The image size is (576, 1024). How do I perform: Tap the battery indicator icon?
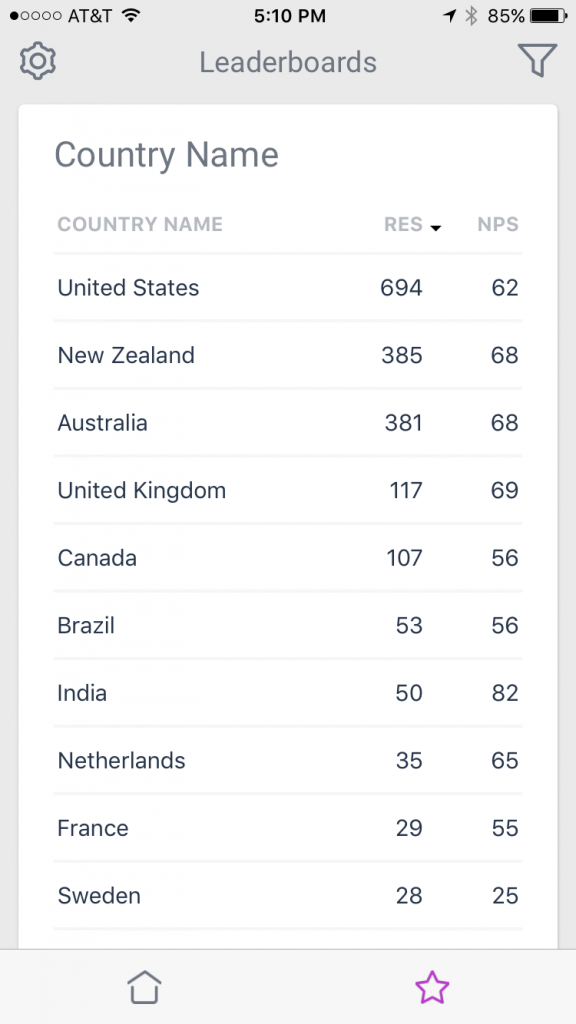[549, 16]
